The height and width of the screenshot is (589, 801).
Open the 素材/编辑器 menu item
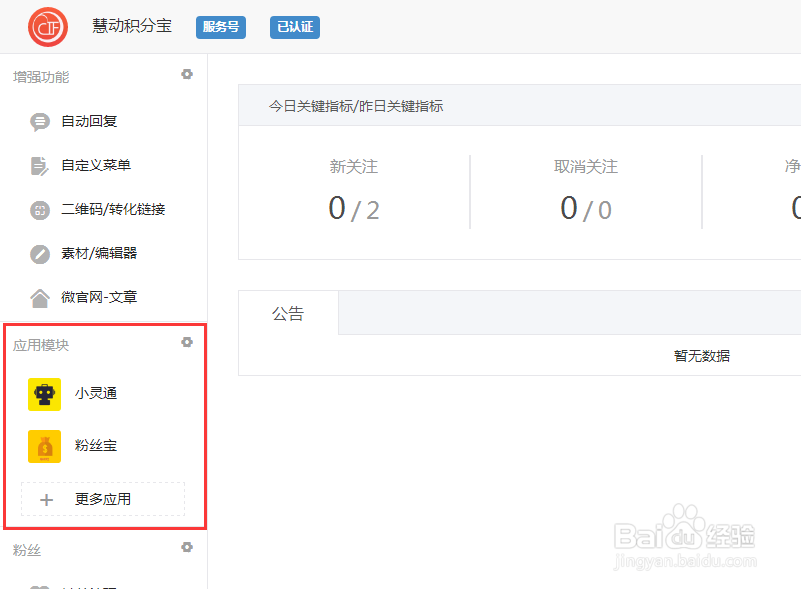coord(99,253)
